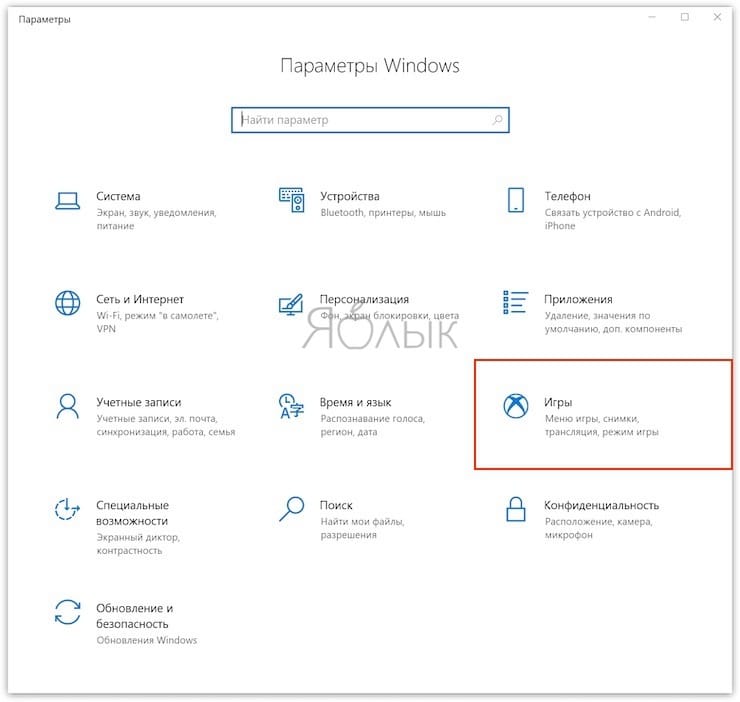The image size is (740, 702).
Task: Open the Специальные возможности dashed clock icon
Action: click(x=67, y=509)
